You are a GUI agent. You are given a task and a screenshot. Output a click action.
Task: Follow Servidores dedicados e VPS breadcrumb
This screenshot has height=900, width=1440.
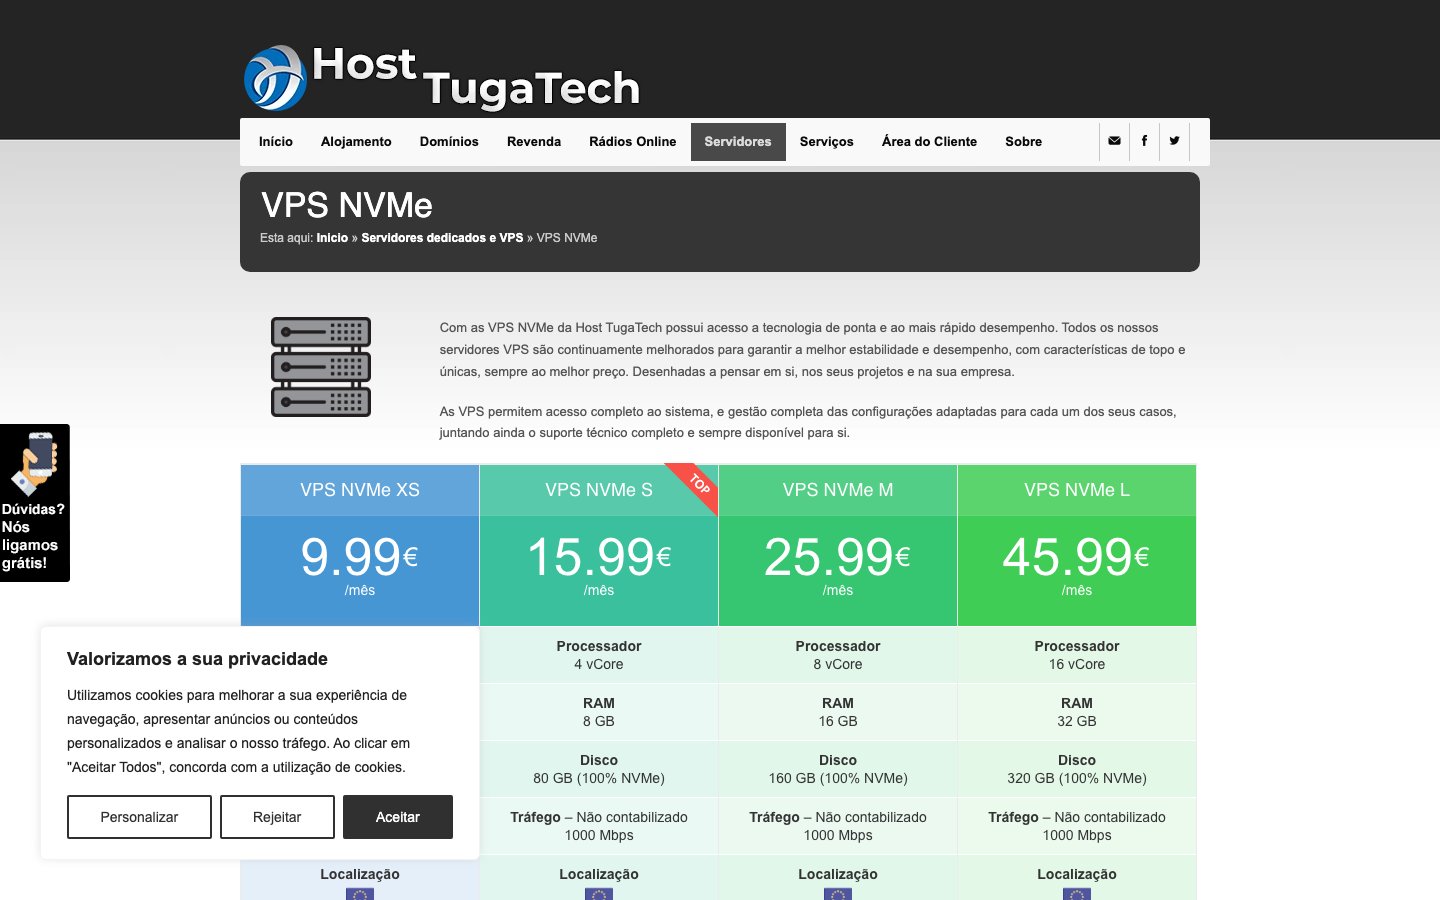[x=442, y=238]
